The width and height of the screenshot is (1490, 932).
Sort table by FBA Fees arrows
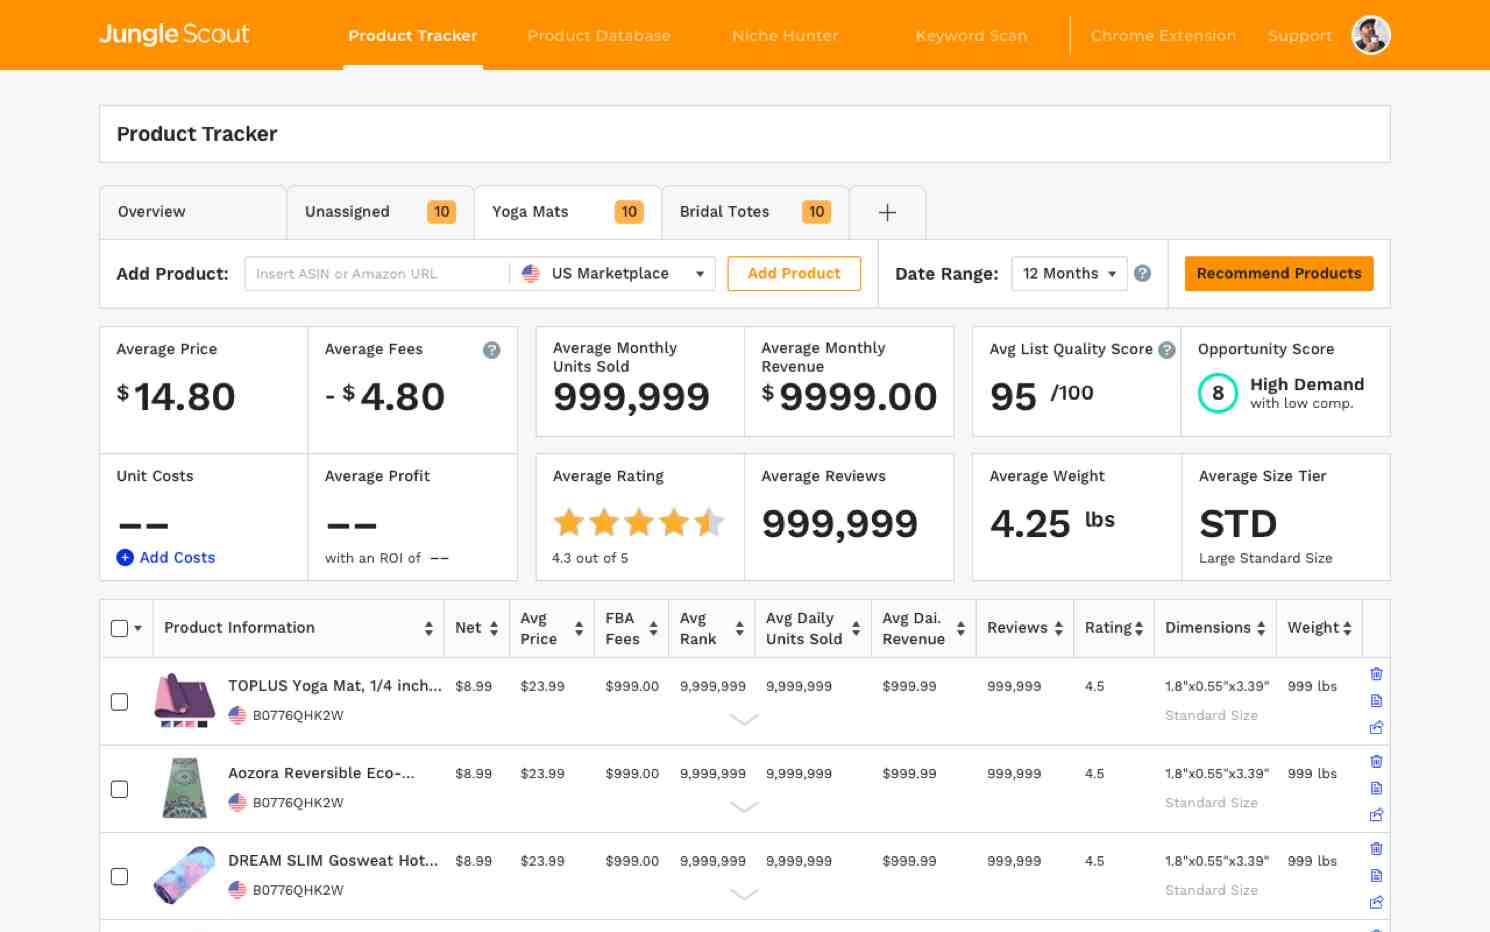click(653, 628)
